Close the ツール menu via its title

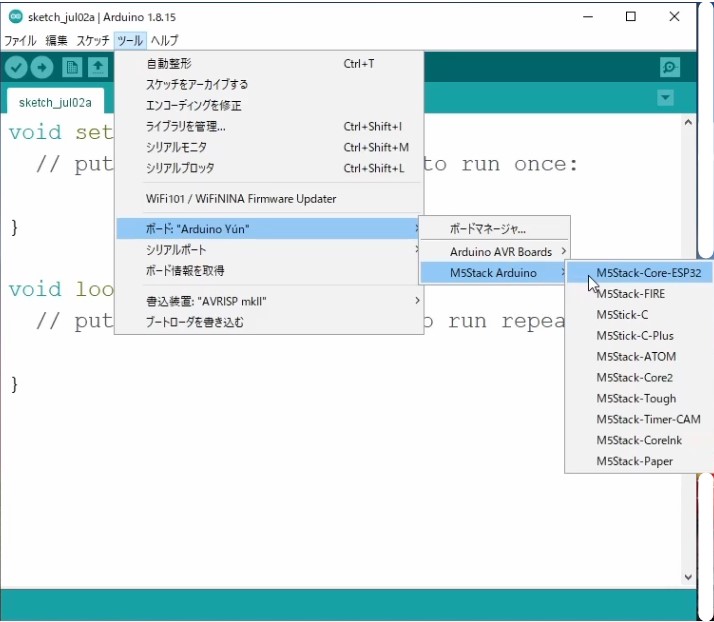[x=130, y=41]
